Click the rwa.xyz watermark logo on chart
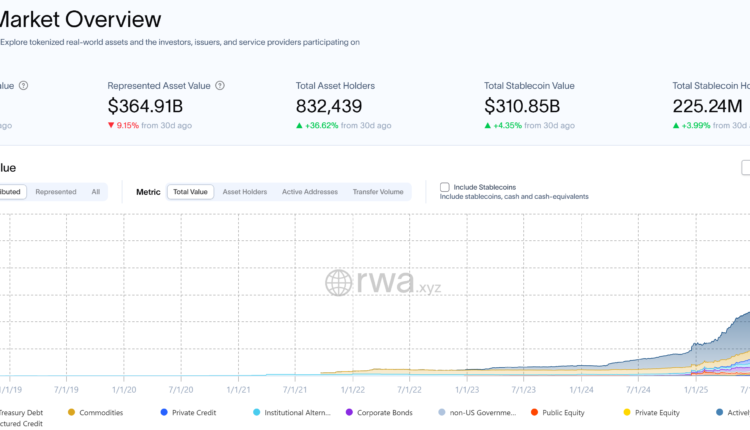 click(382, 282)
